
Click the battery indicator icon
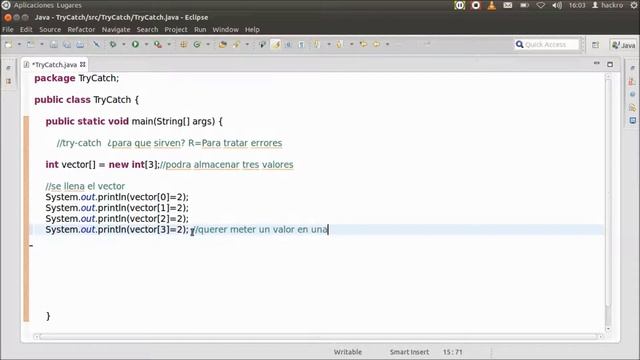524,5
